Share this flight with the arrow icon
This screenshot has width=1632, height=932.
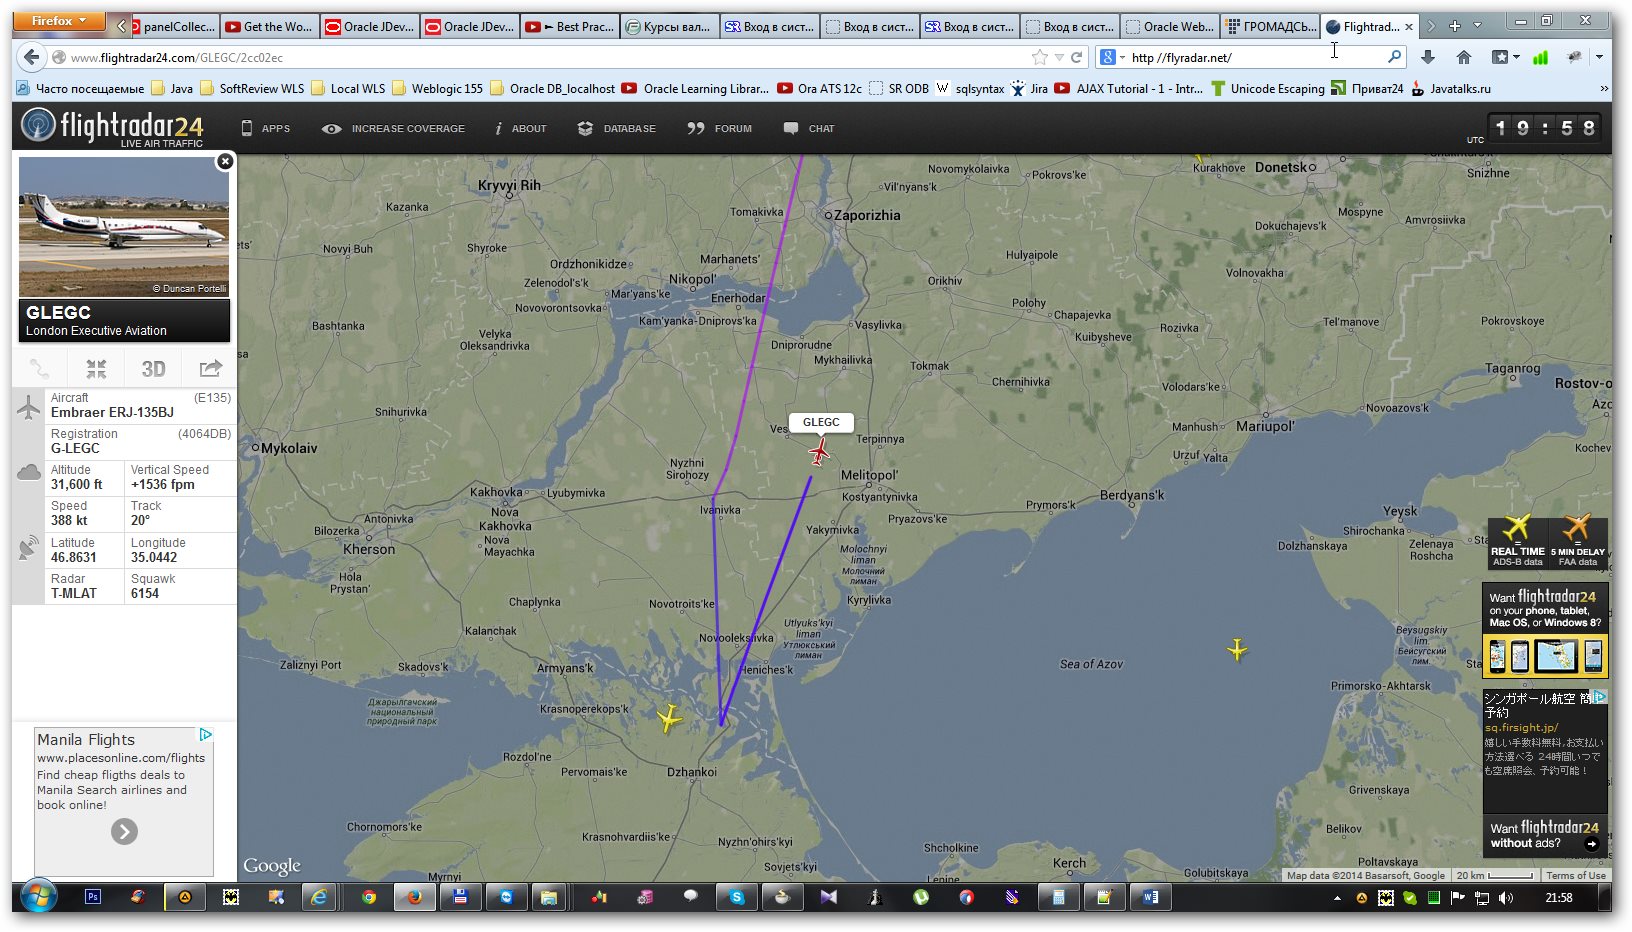[x=210, y=369]
